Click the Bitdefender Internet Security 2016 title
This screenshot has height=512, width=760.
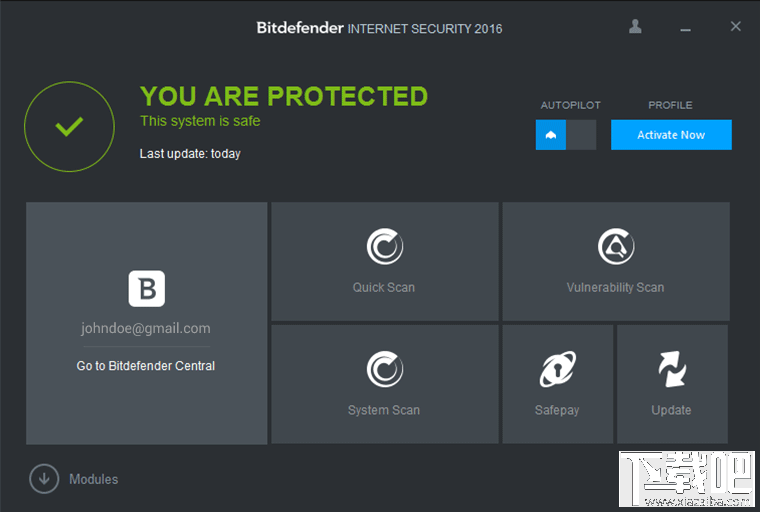tap(379, 28)
